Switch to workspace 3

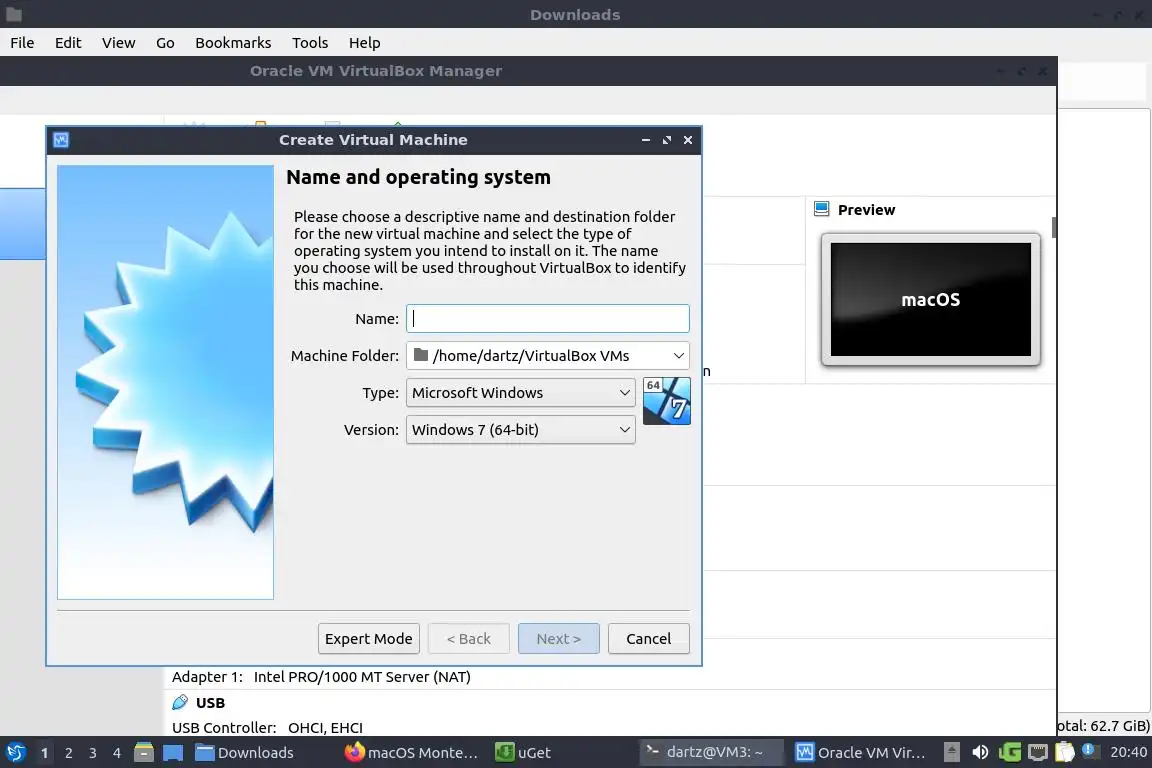click(93, 753)
